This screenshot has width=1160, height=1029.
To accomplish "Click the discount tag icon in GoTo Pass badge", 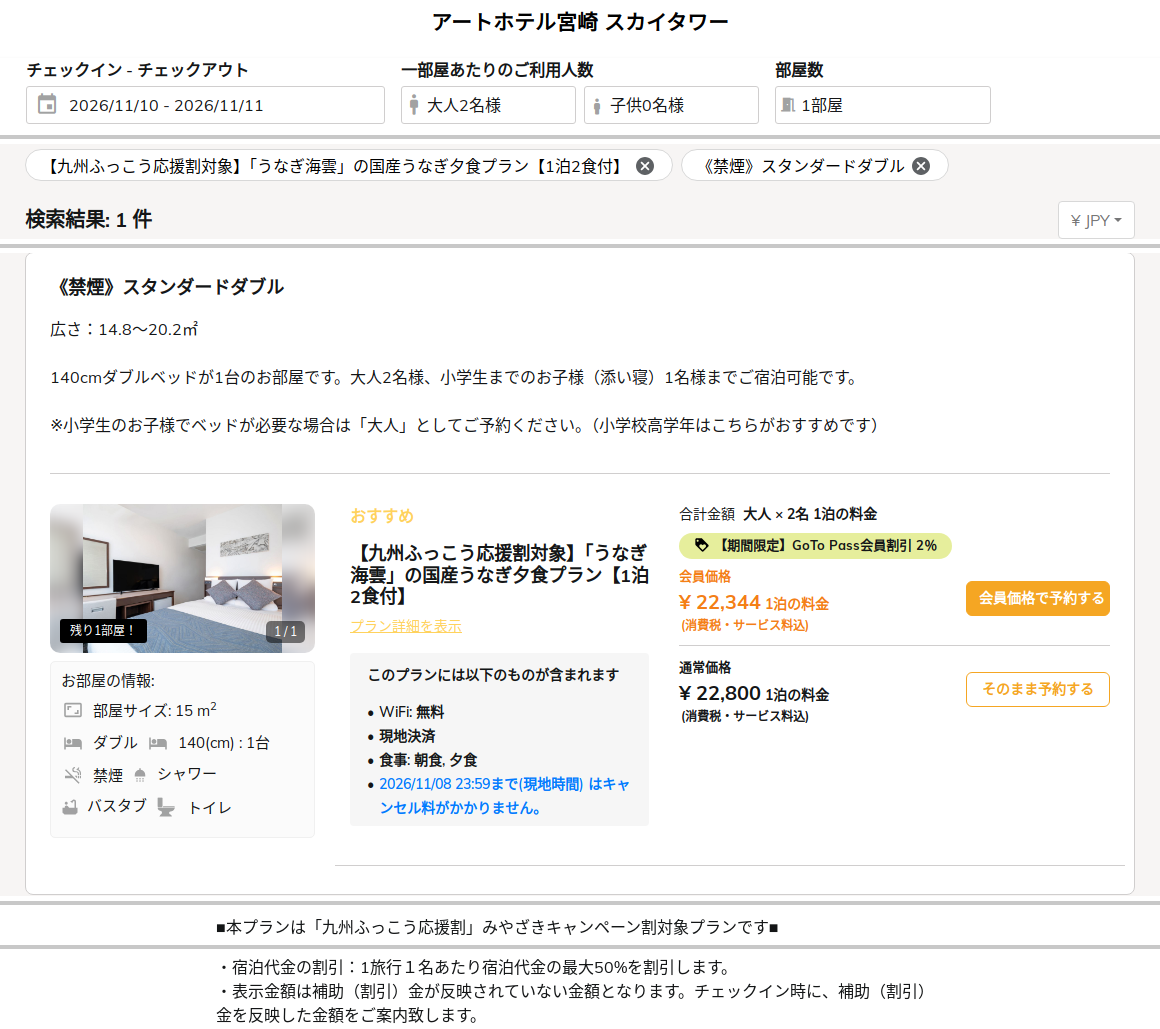I will [701, 545].
